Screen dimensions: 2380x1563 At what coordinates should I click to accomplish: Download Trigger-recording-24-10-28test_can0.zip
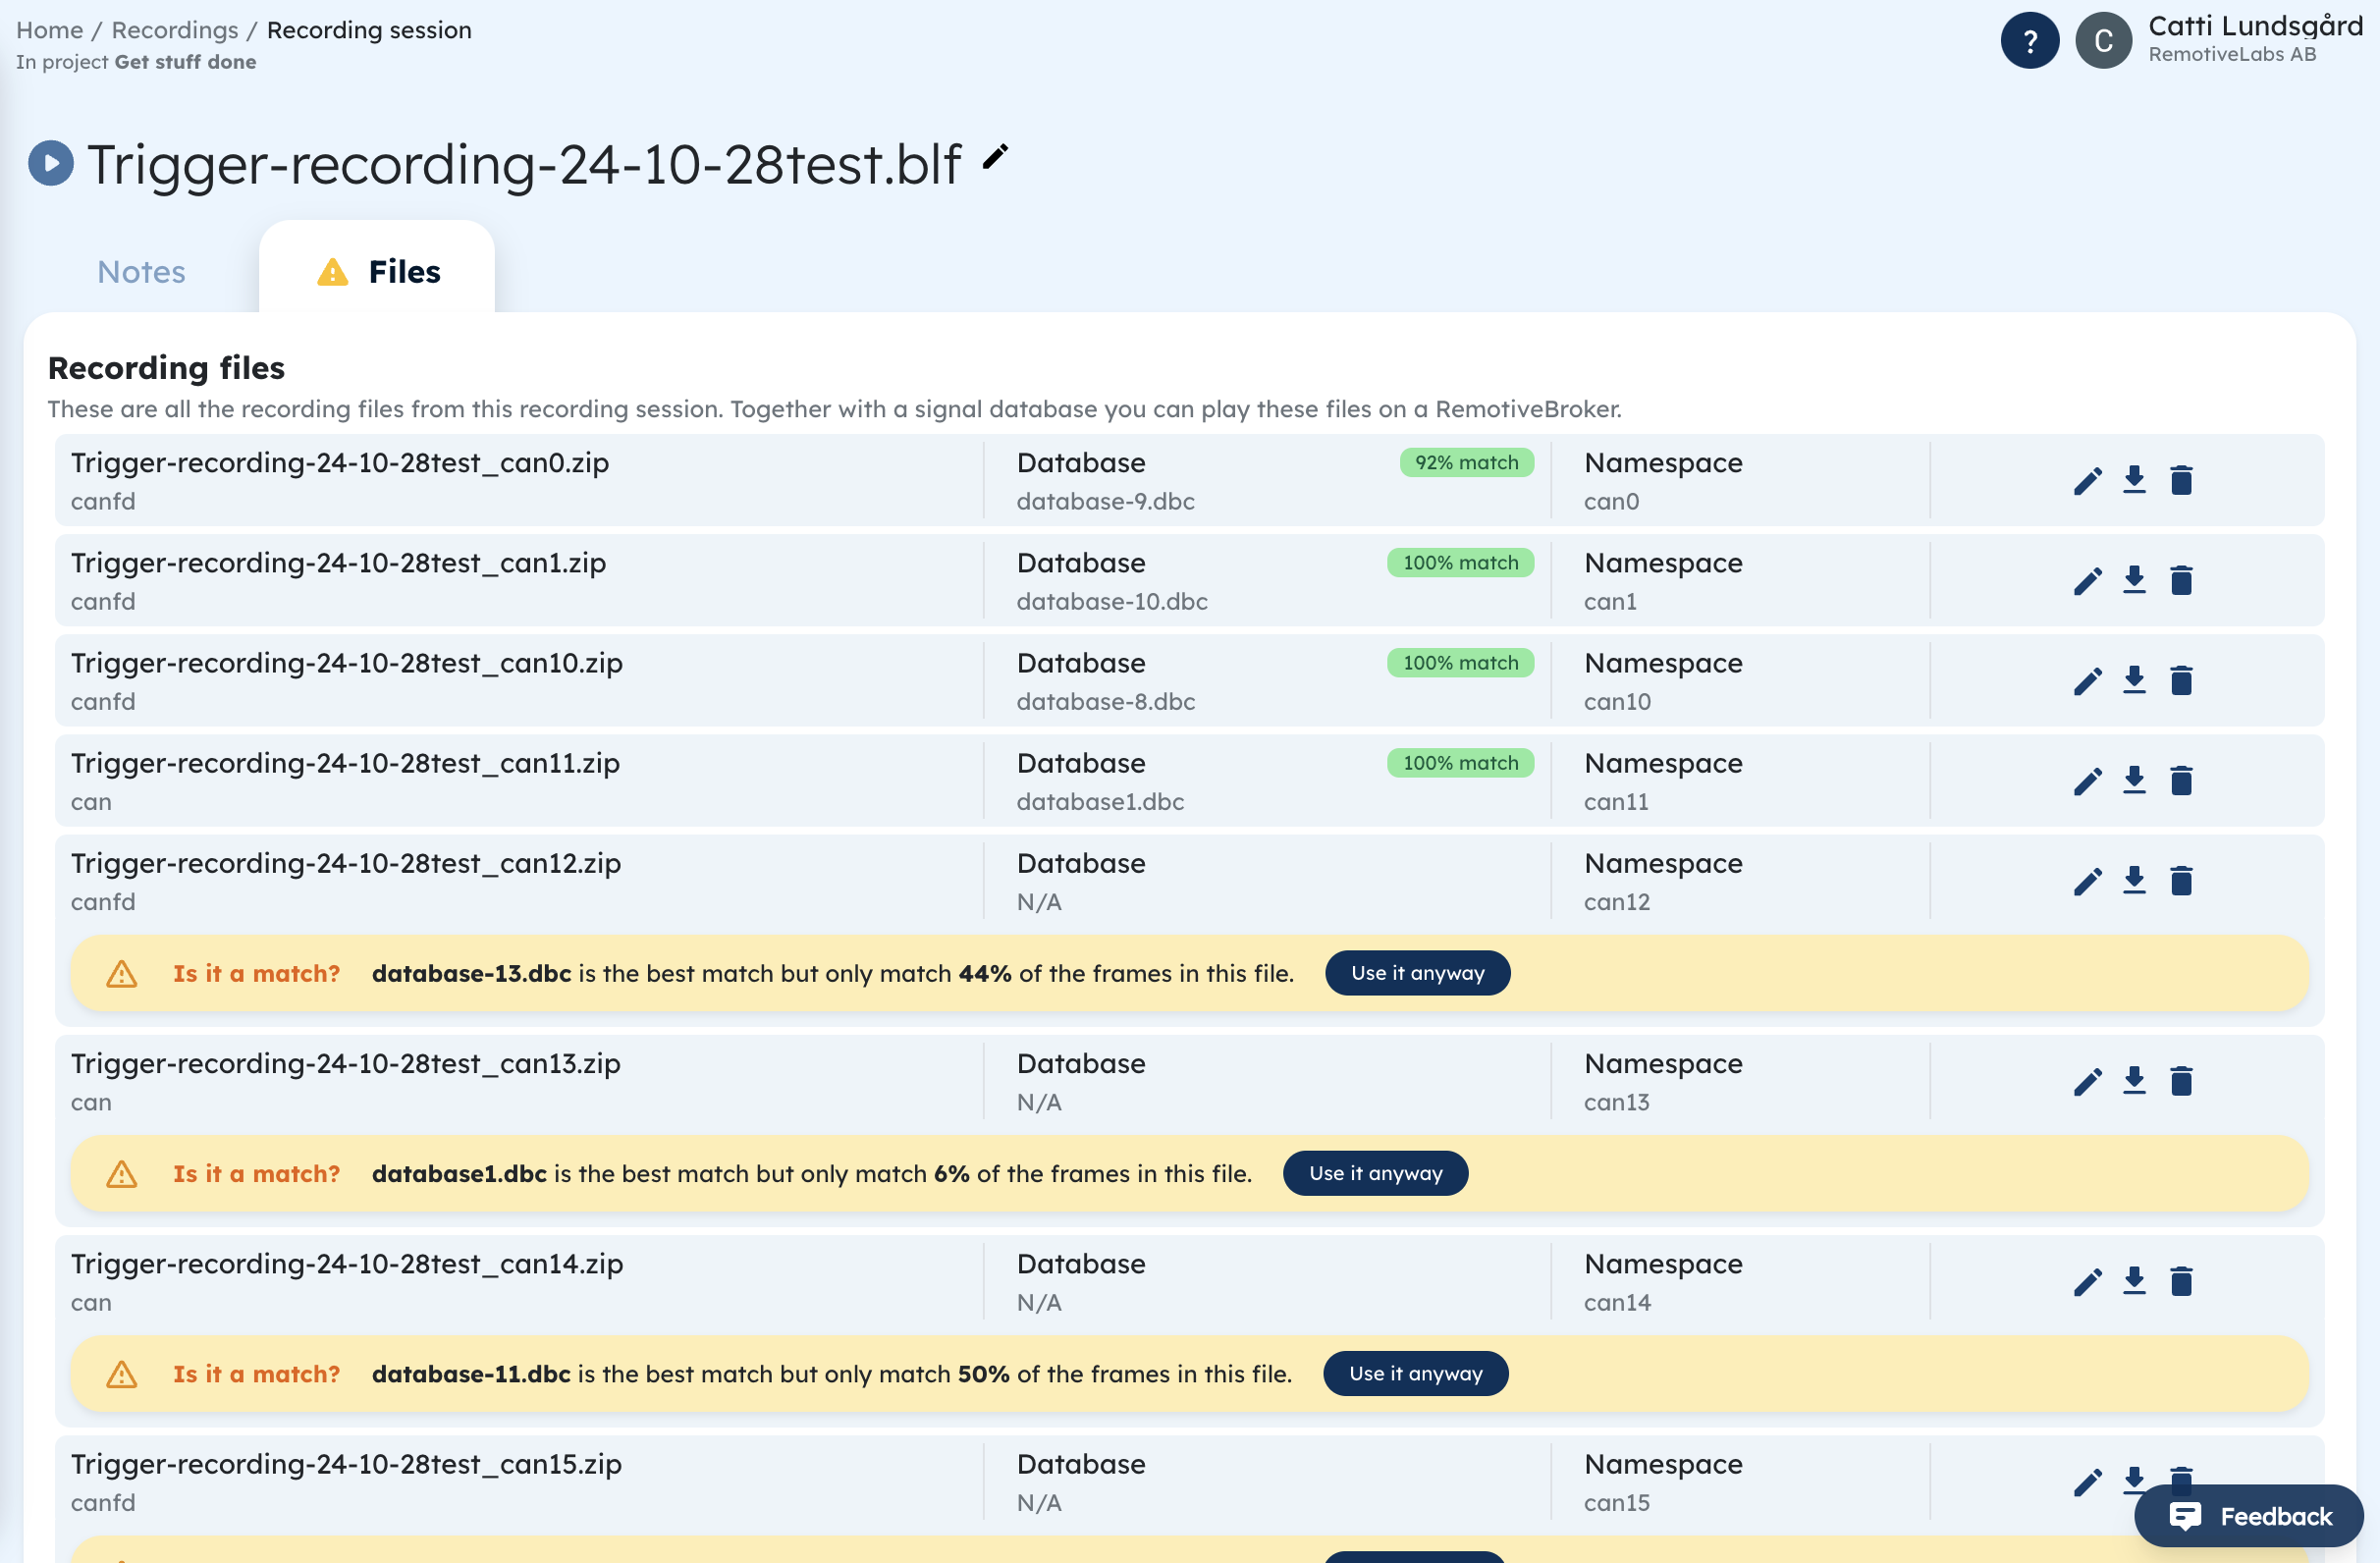2135,480
